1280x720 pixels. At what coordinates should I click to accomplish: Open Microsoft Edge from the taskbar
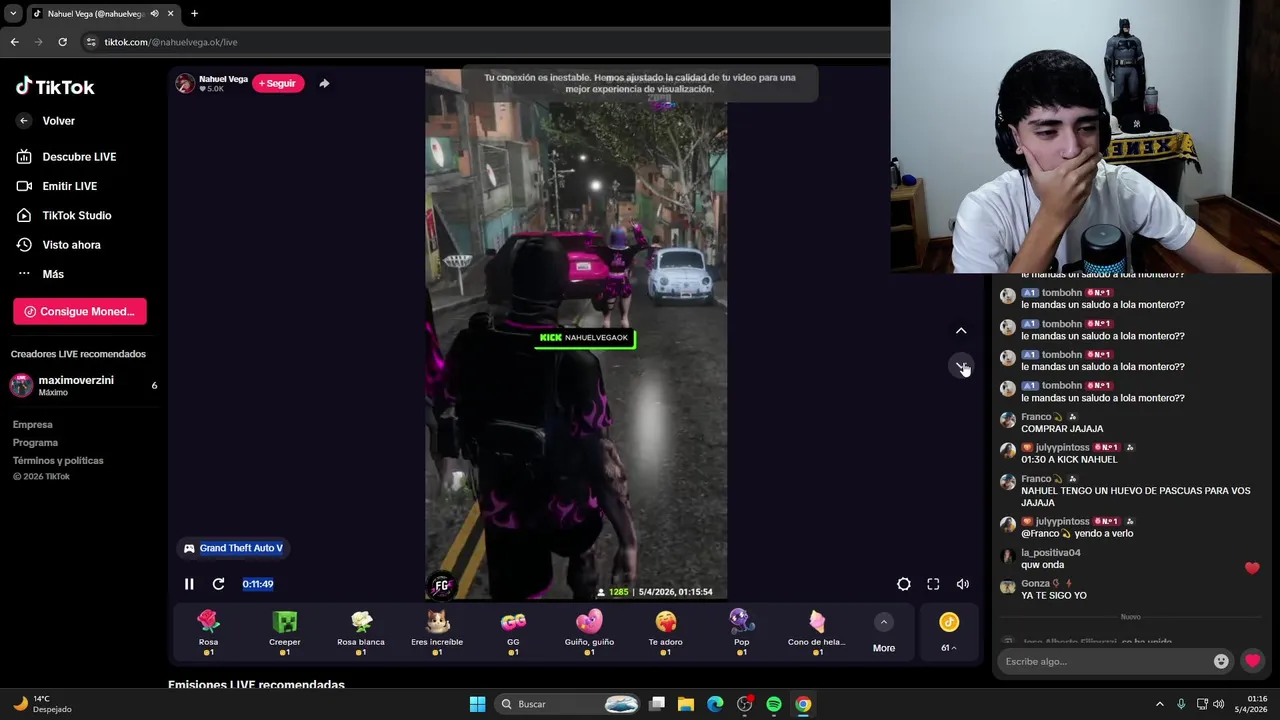(715, 704)
